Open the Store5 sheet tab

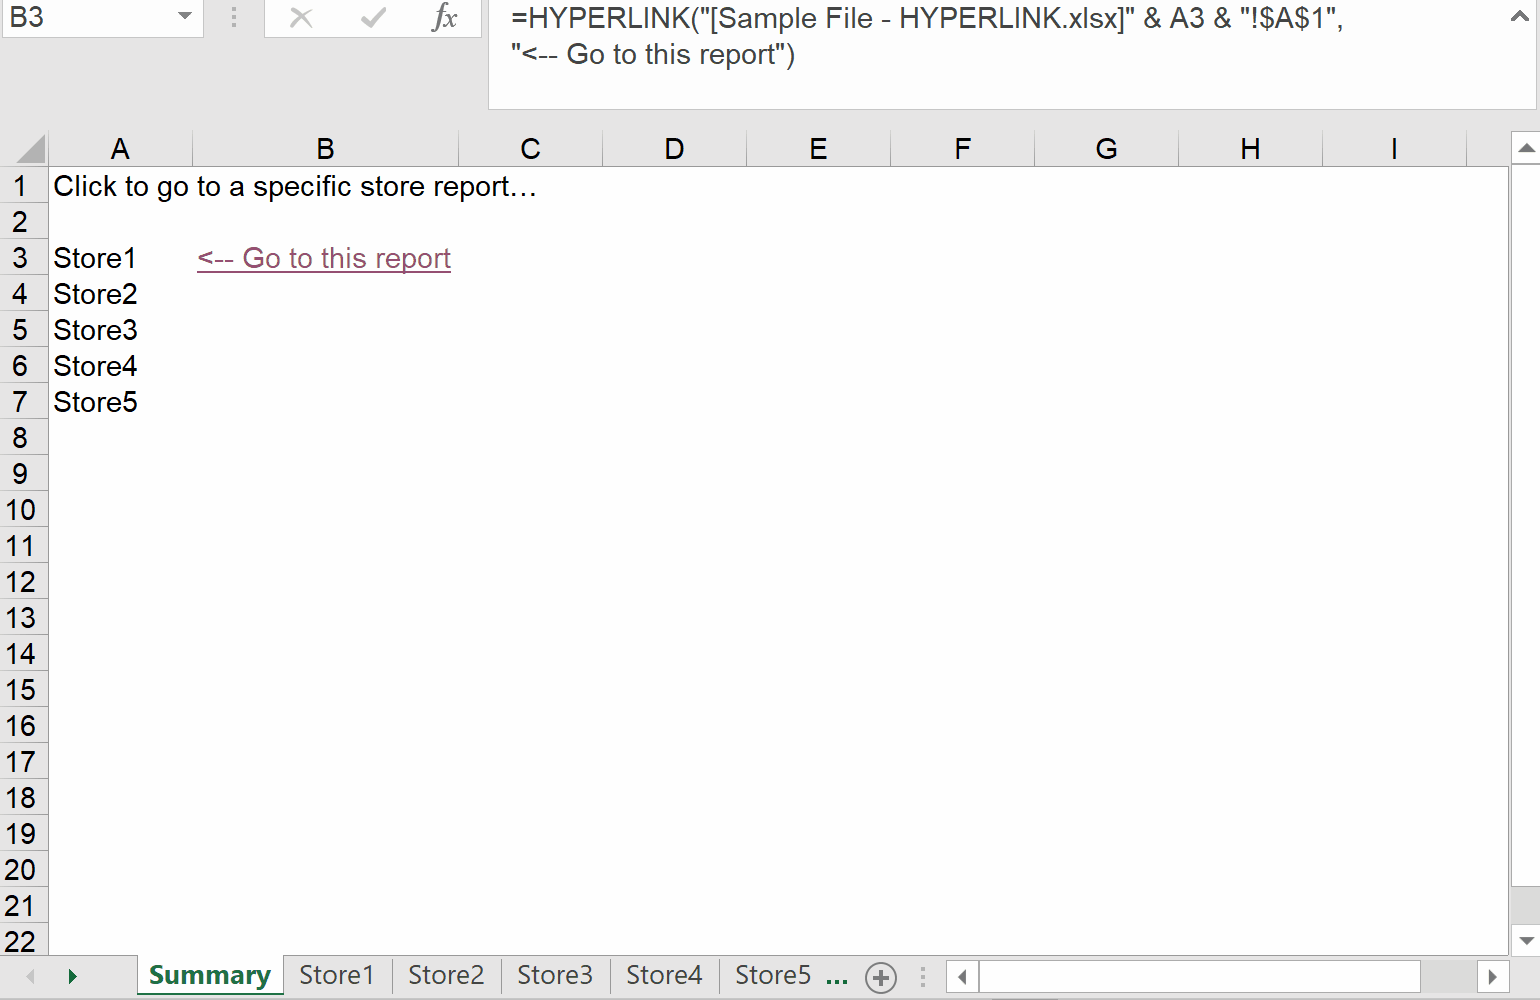coord(772,975)
